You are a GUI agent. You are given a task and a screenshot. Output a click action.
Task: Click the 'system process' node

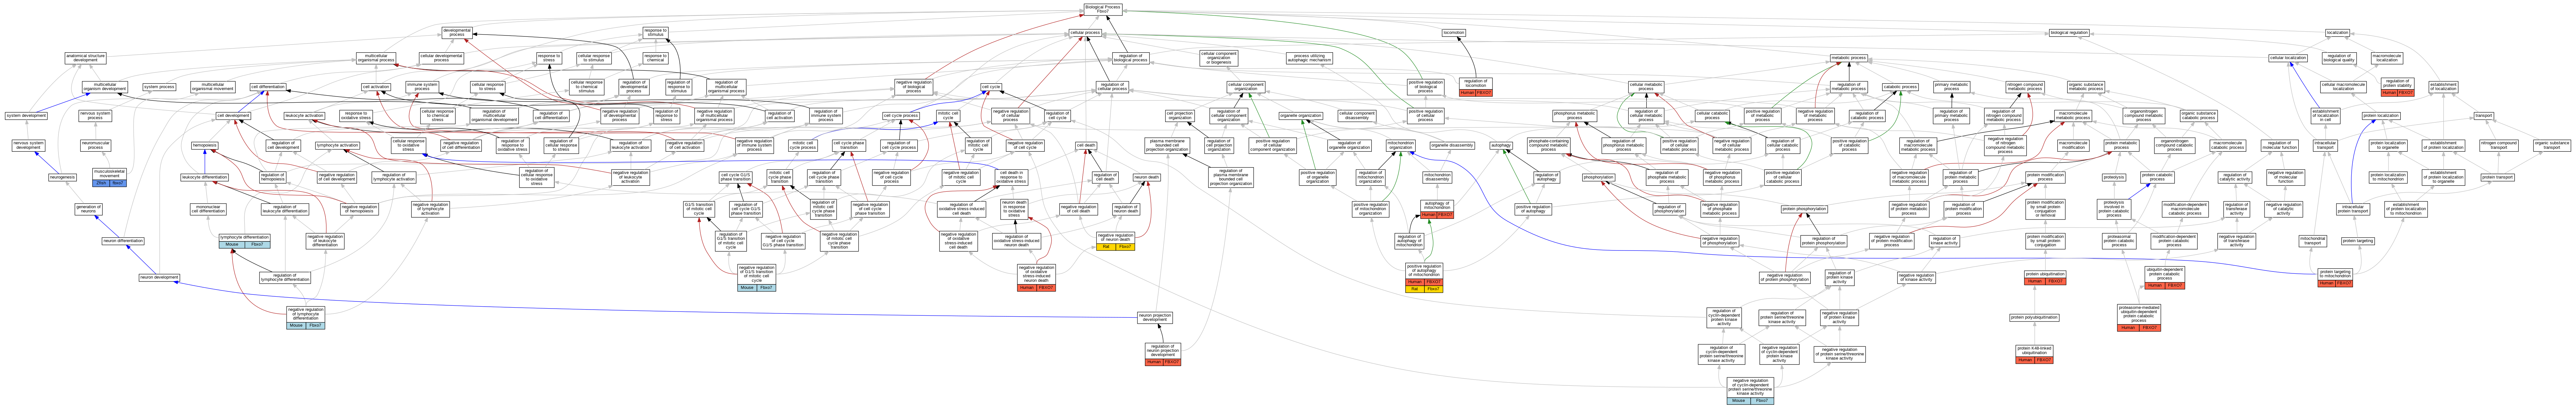click(159, 87)
